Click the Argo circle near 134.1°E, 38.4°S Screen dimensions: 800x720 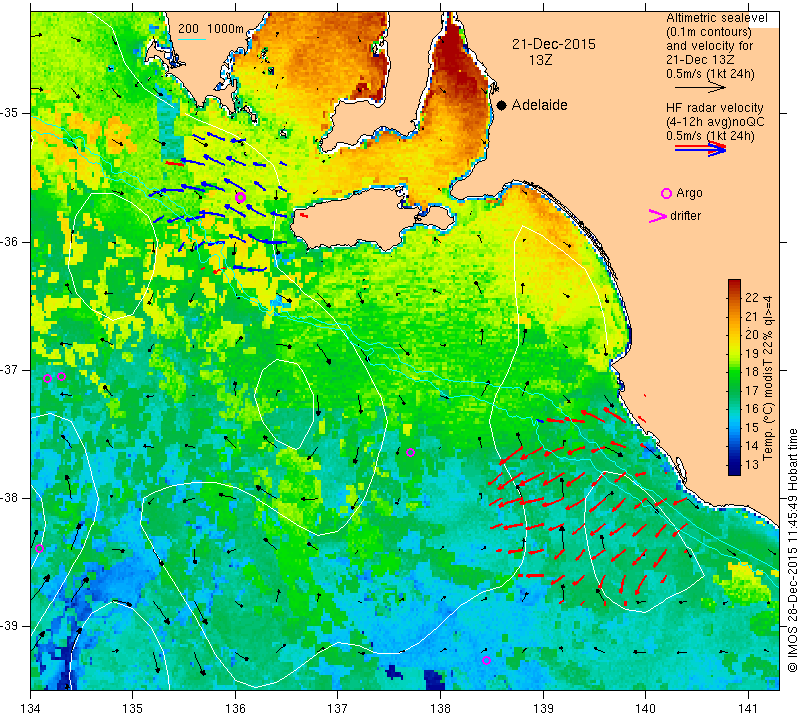point(39,549)
